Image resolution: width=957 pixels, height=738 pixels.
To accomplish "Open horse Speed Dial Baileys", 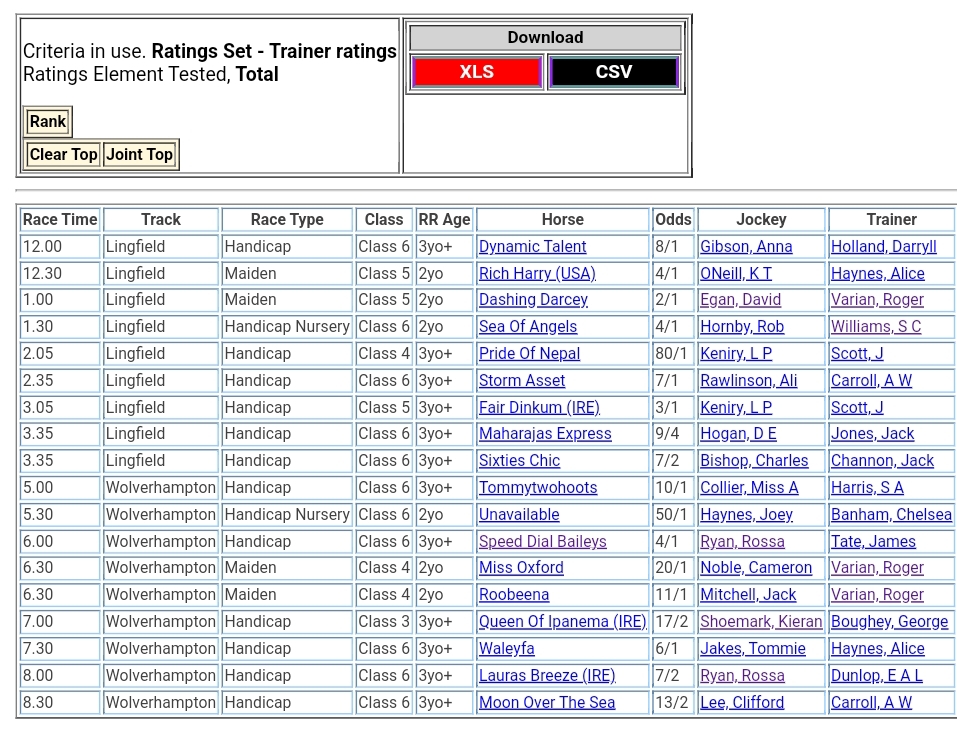I will click(x=542, y=542).
